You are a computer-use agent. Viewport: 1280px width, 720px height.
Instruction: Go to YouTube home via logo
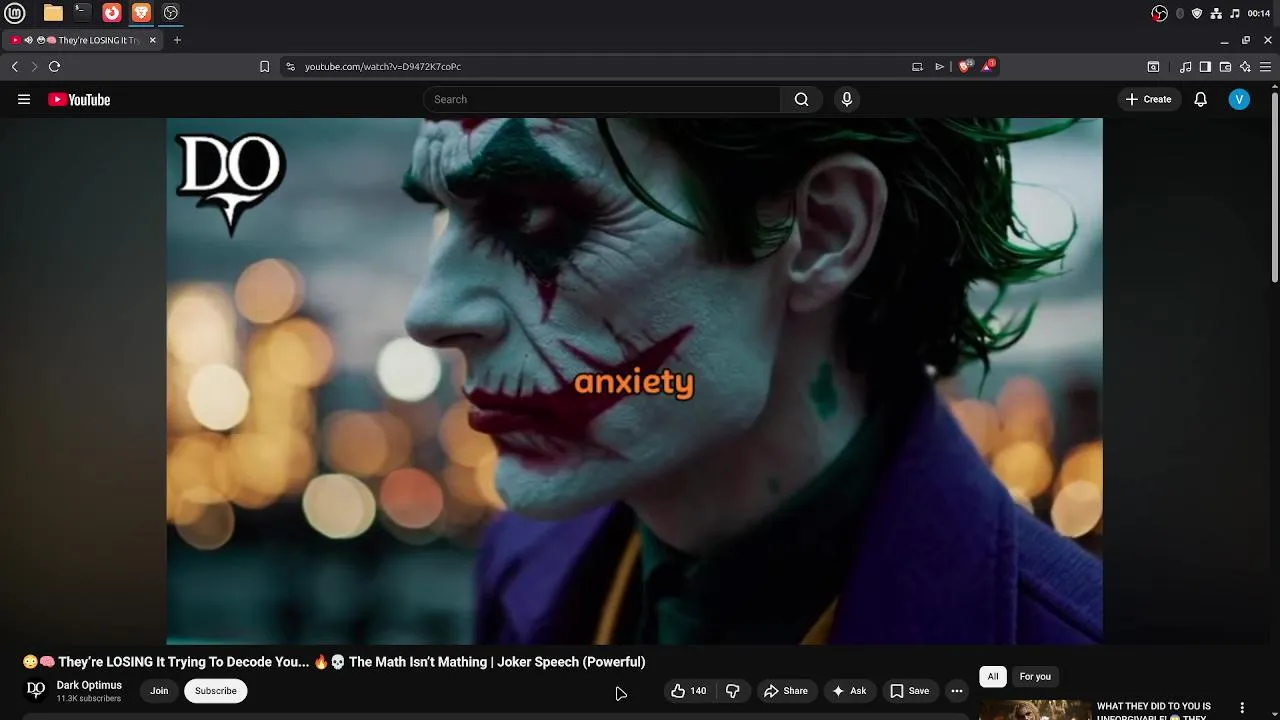click(79, 99)
